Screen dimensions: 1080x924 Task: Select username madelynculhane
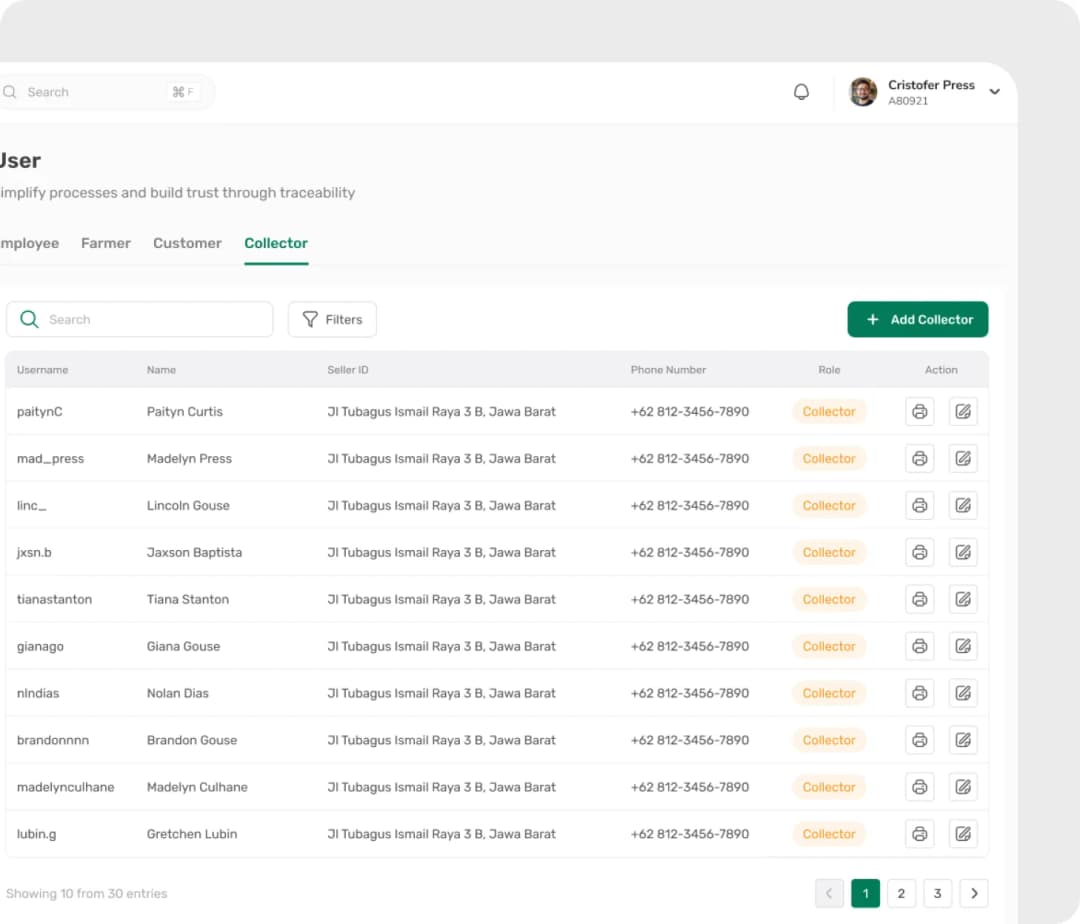[65, 787]
